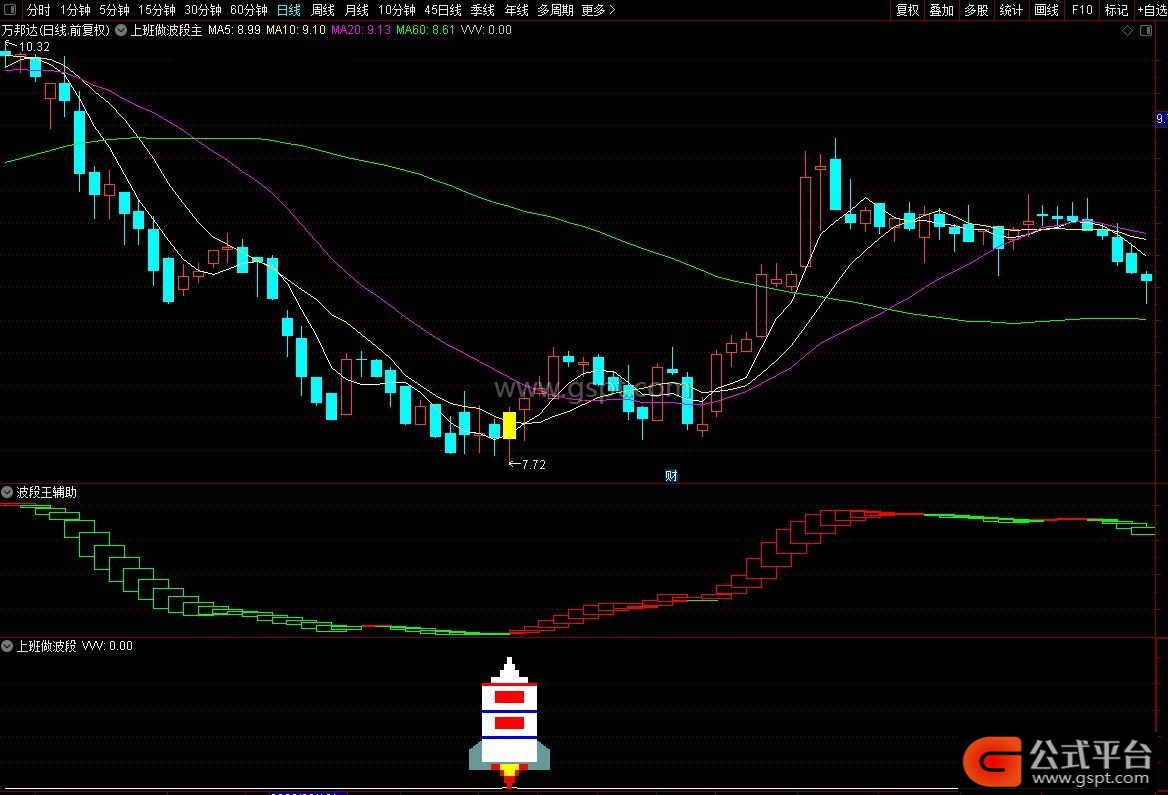The height and width of the screenshot is (795, 1168).
Task: Open the 多周期 multi-period view
Action: point(555,10)
